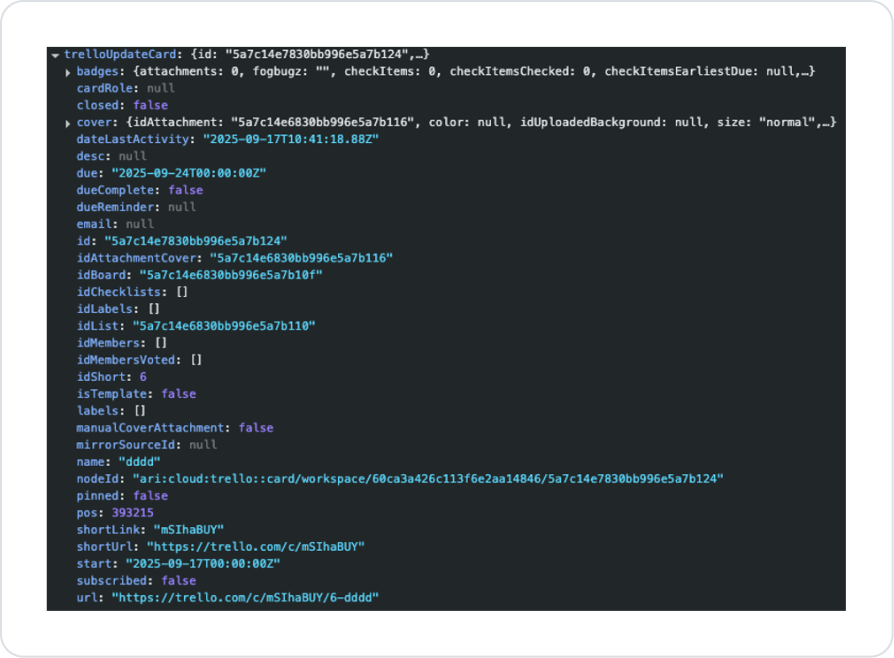Click the idList value ending in 7b110
The height and width of the screenshot is (658, 894).
(224, 326)
